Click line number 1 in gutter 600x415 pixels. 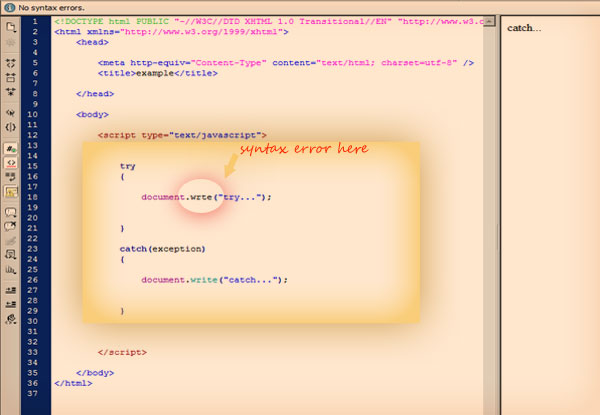coord(35,21)
